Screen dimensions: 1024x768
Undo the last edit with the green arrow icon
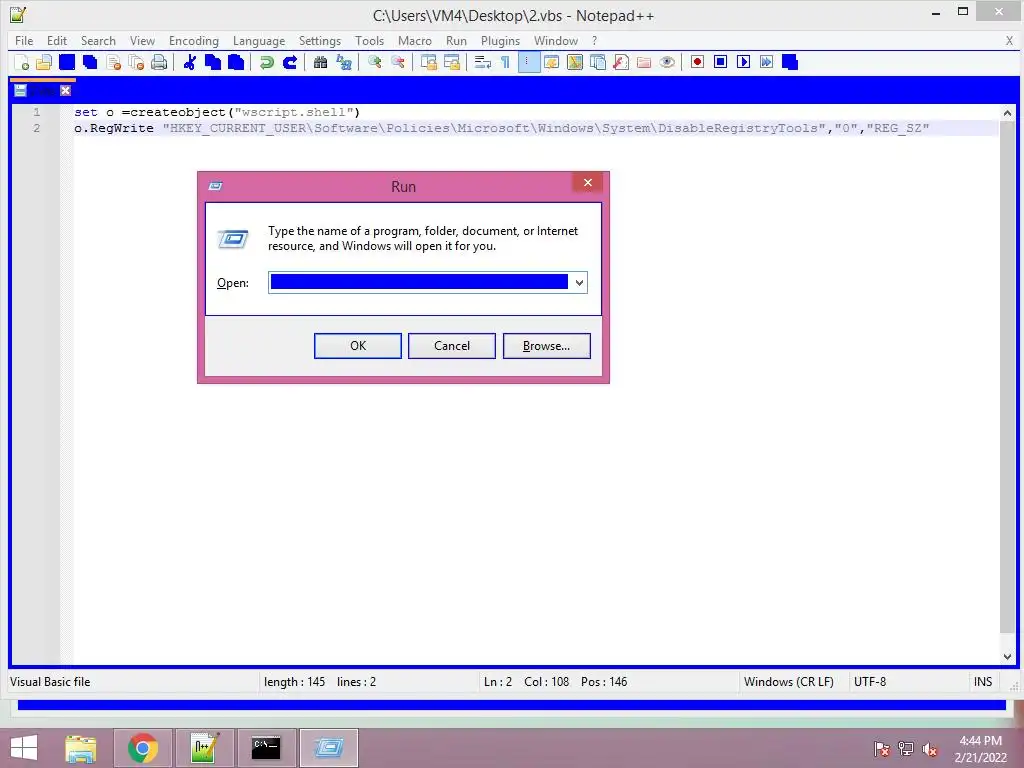pos(266,62)
